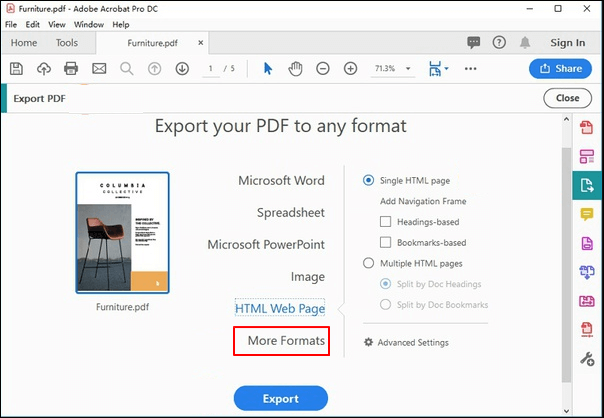
Task: Enable Headings-based navigation frame
Action: [386, 222]
